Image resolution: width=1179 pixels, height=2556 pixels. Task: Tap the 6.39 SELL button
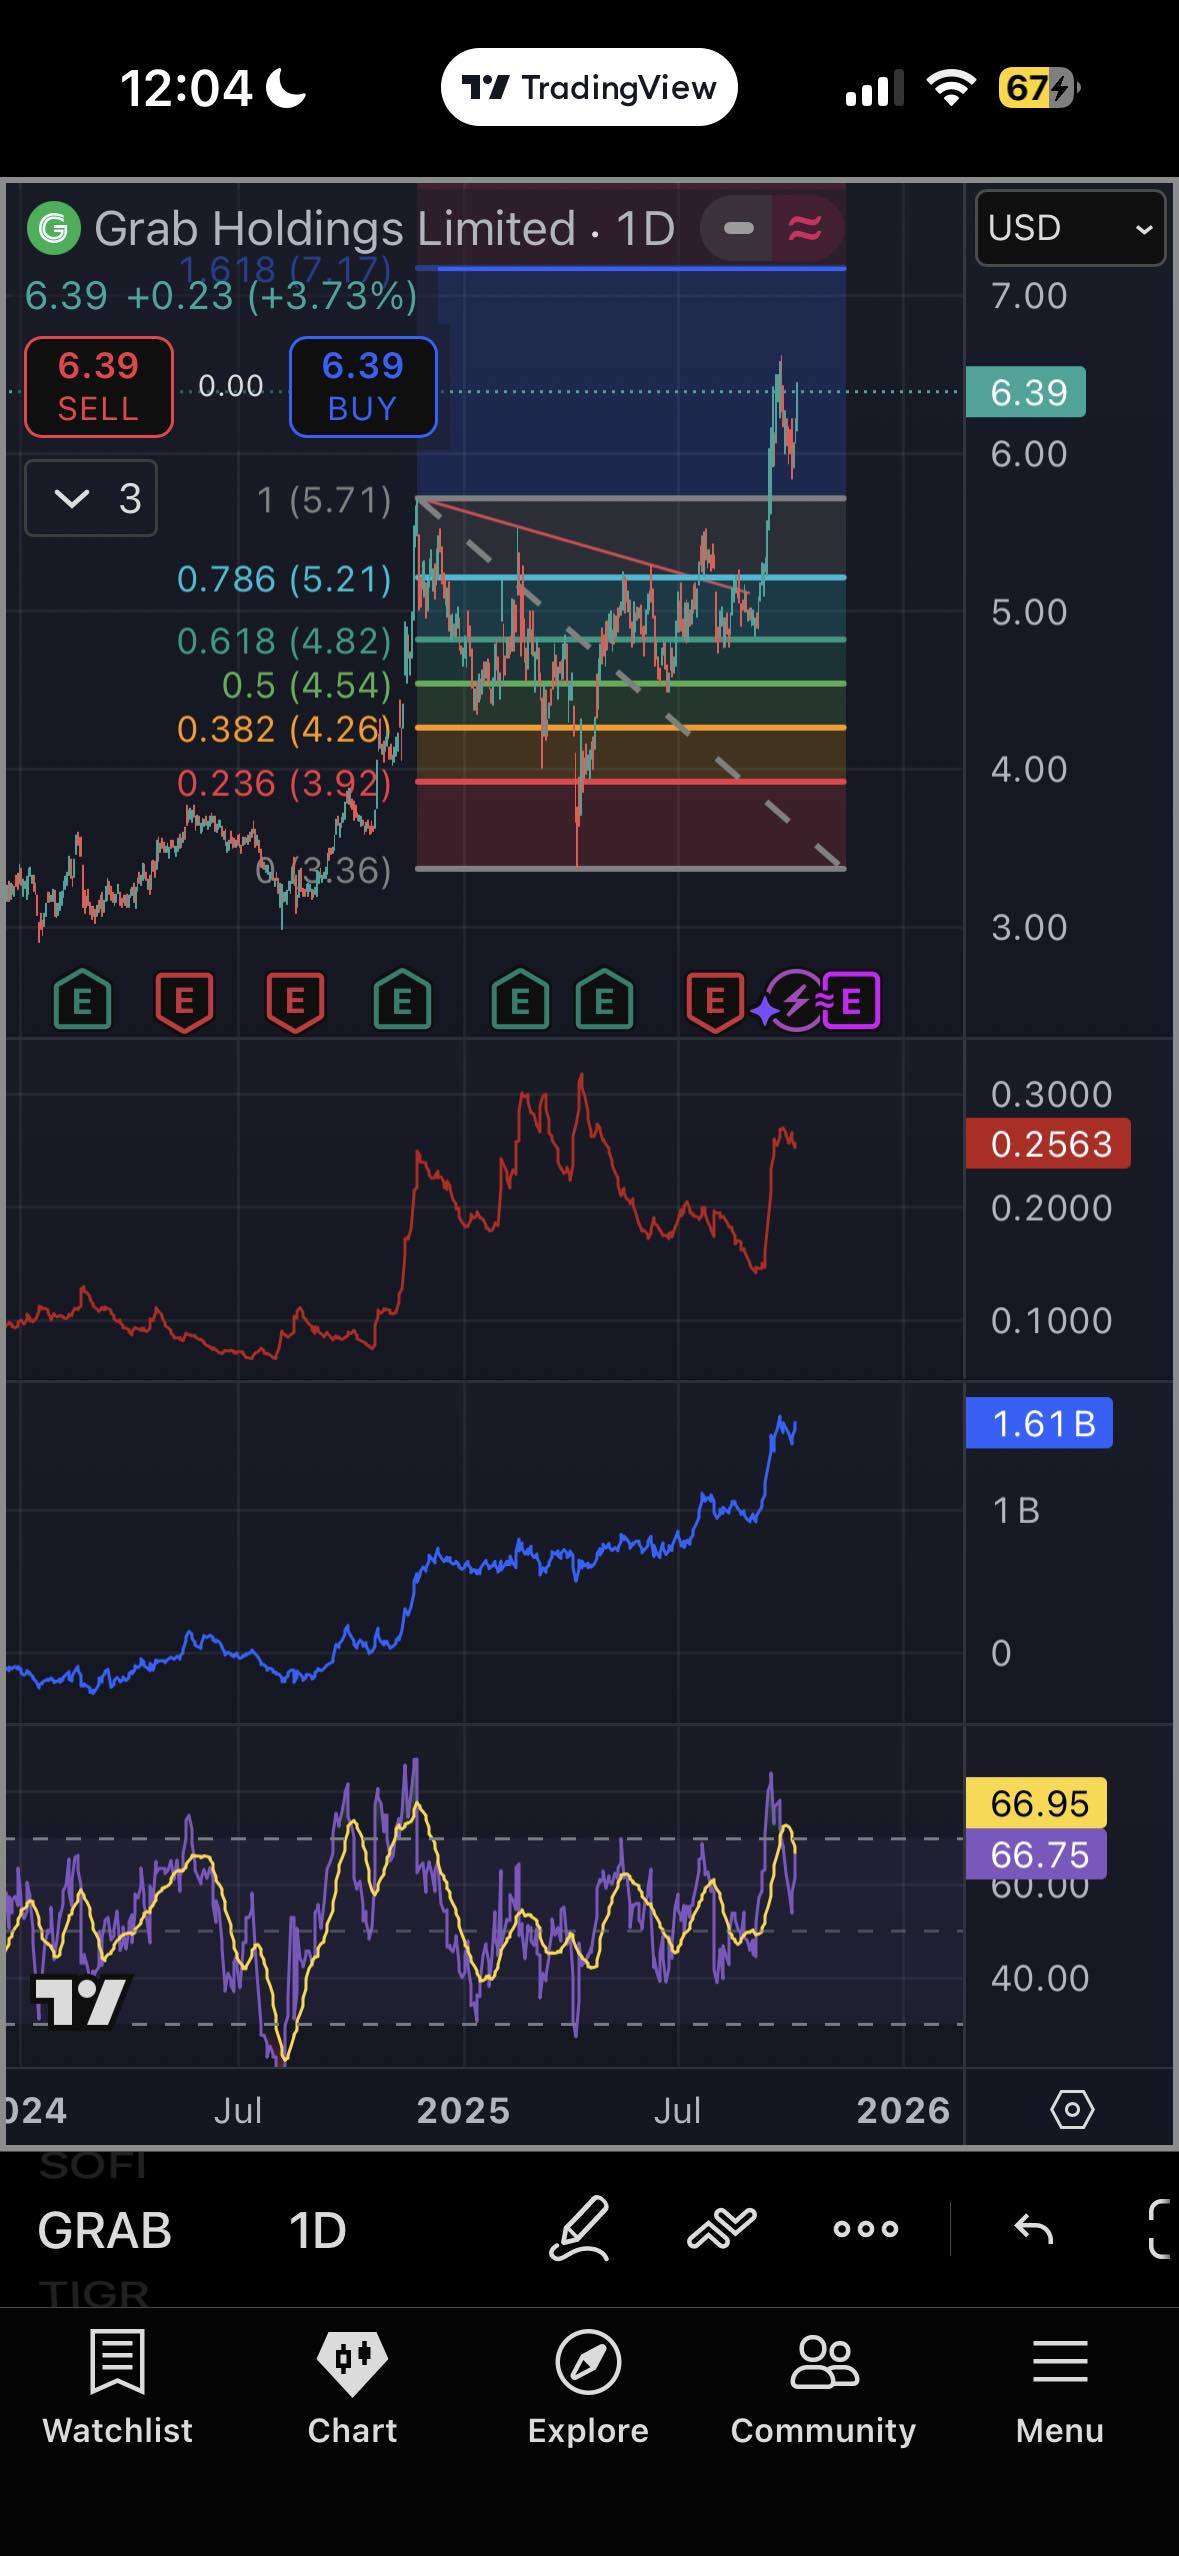(98, 387)
